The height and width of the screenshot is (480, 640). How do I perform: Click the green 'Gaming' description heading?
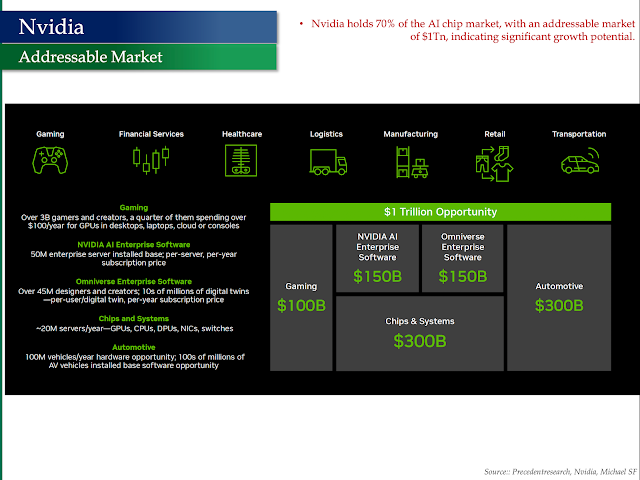[134, 207]
